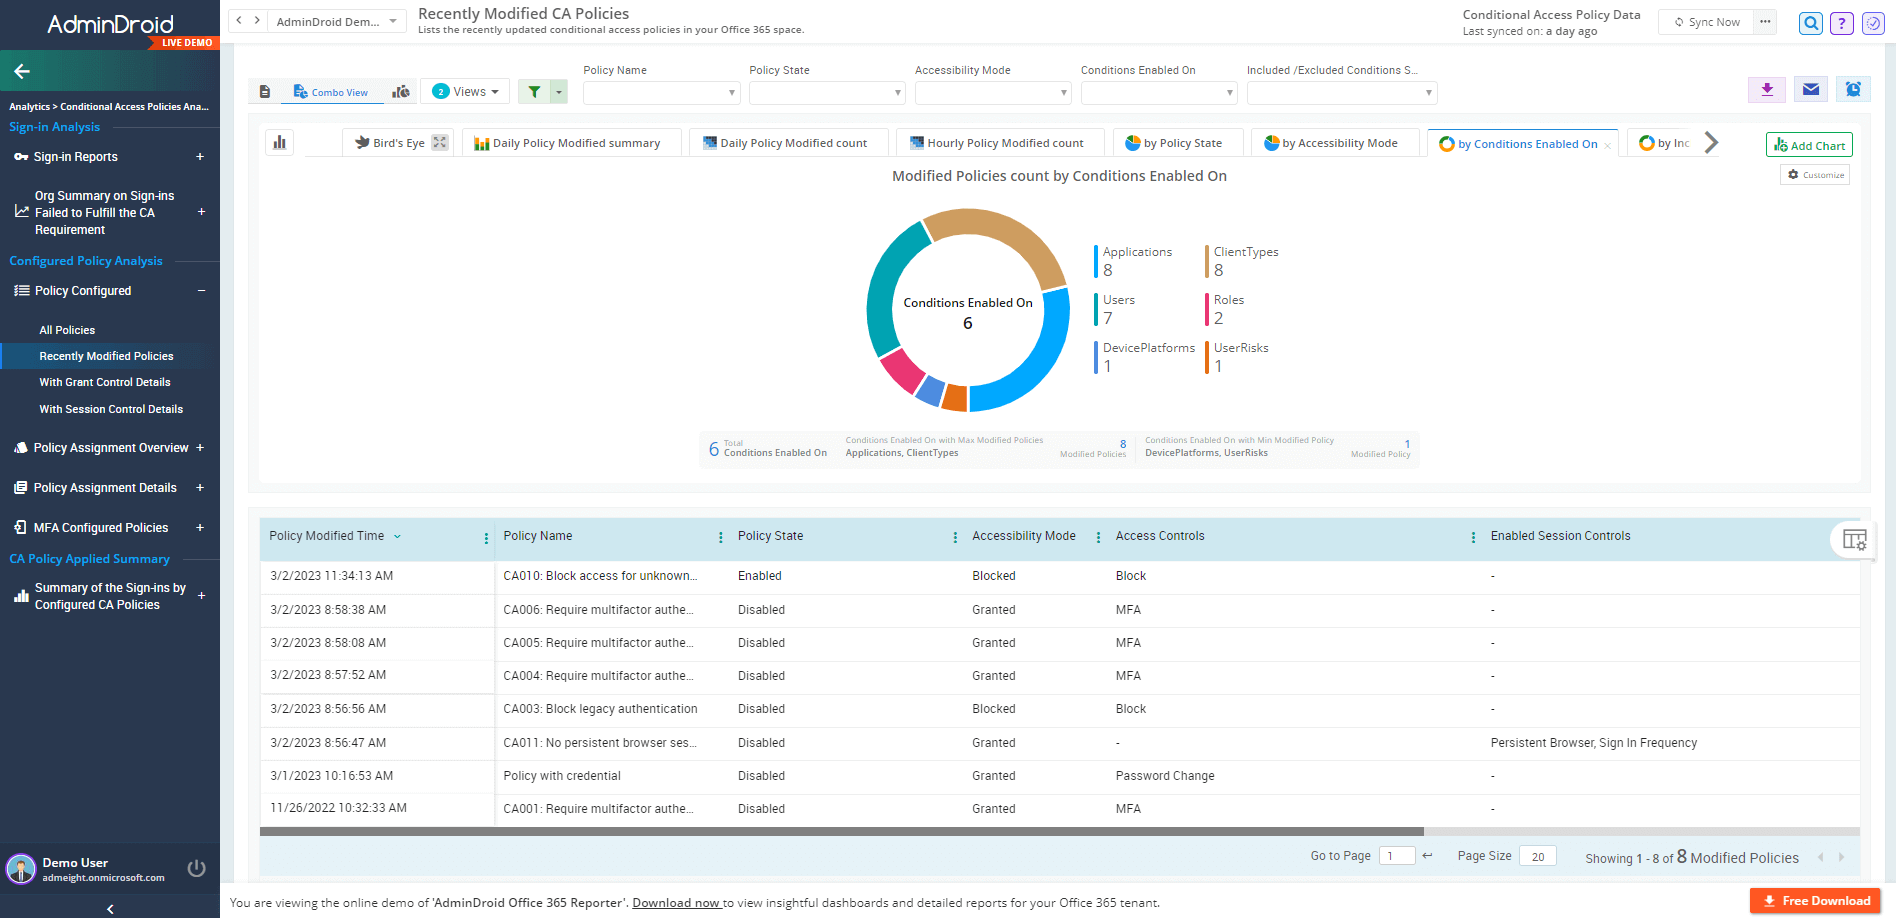Apply filters using the green funnel icon
Screen dimensions: 1896x918
tap(534, 91)
